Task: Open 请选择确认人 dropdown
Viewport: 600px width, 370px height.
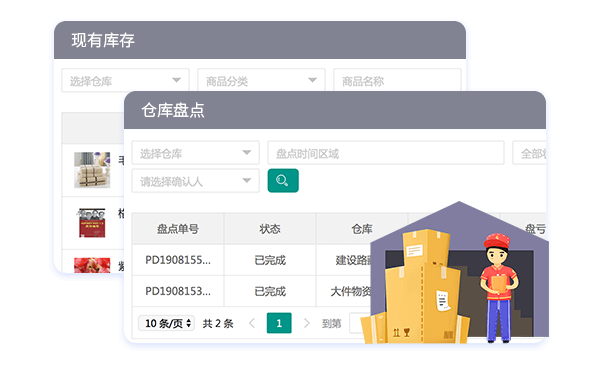Action: (196, 181)
